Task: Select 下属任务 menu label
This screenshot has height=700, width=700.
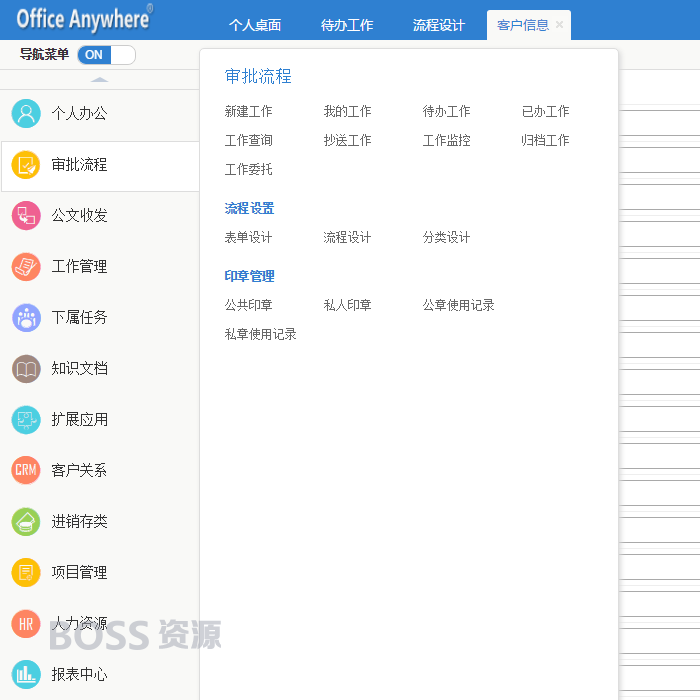Action: click(x=79, y=317)
